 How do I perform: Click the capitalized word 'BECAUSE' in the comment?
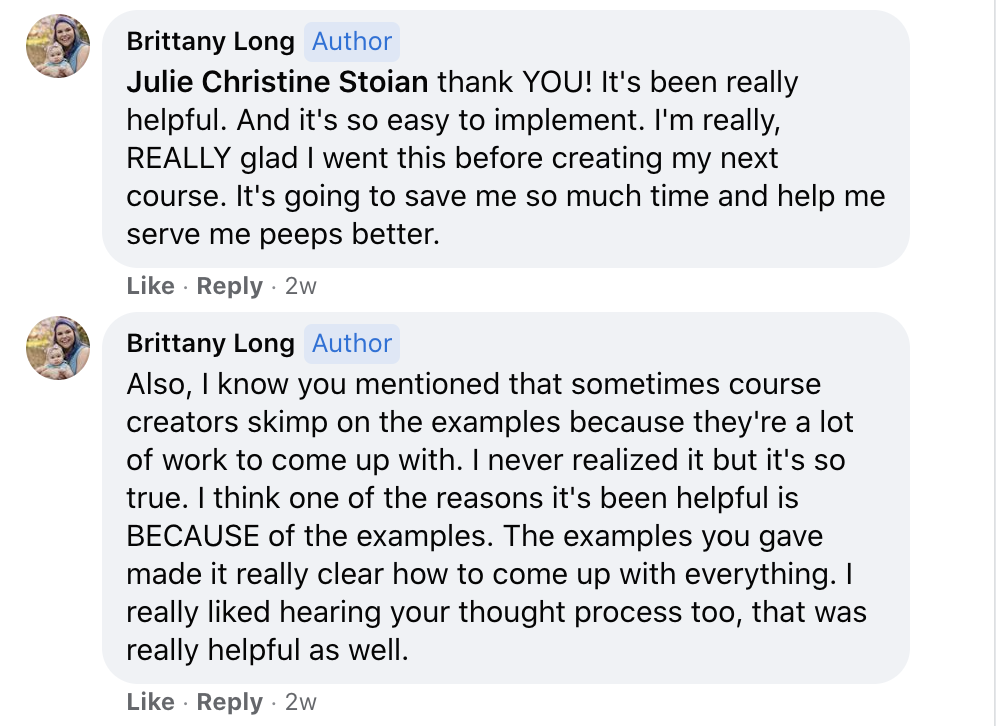(192, 536)
